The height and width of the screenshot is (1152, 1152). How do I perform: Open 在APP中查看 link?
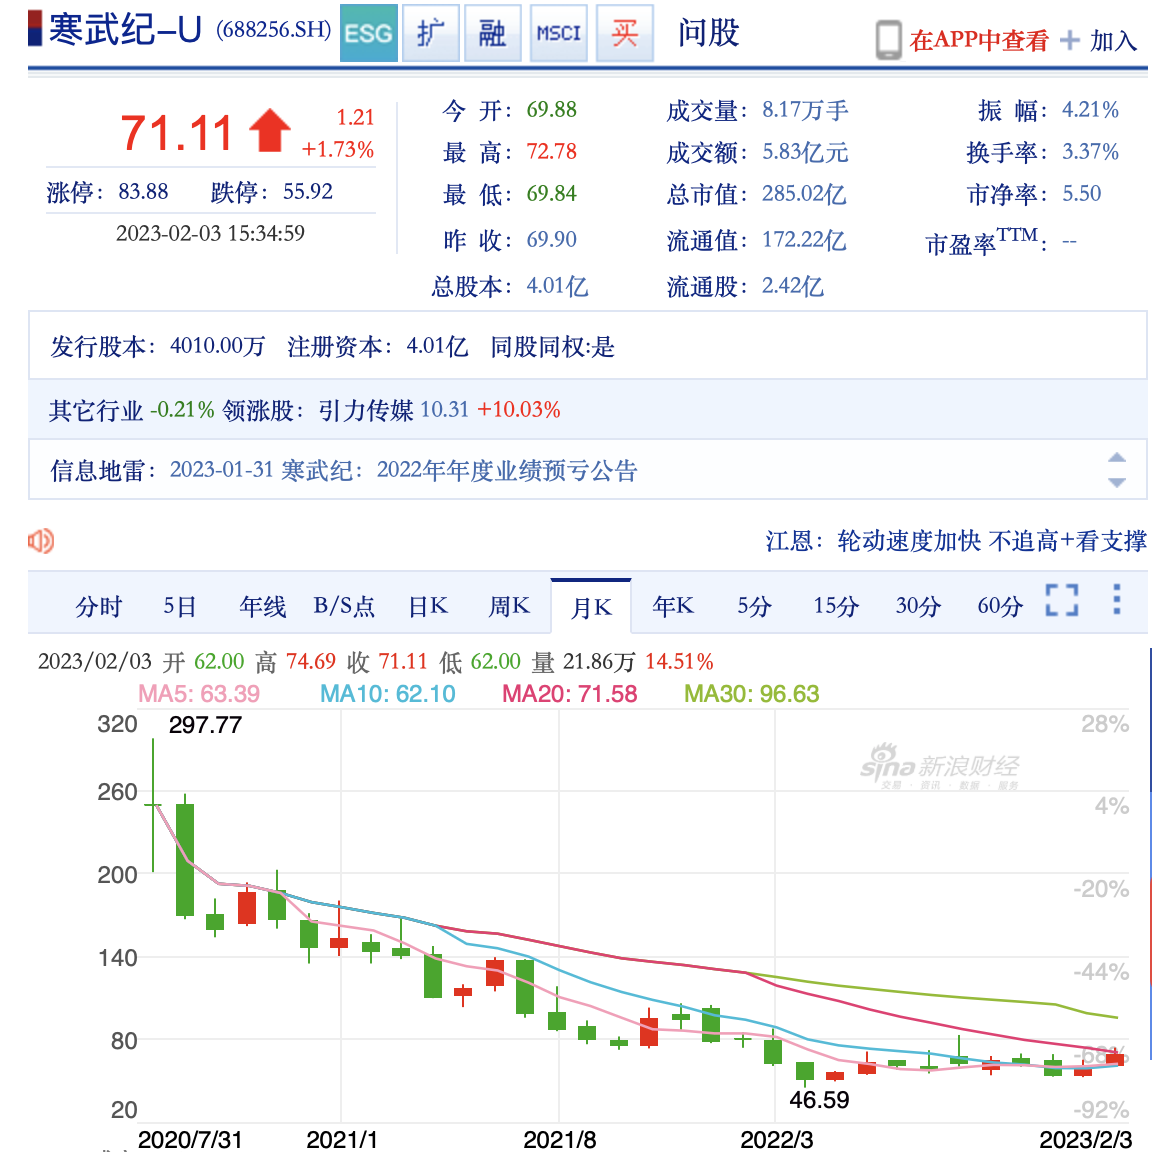pyautogui.click(x=979, y=40)
